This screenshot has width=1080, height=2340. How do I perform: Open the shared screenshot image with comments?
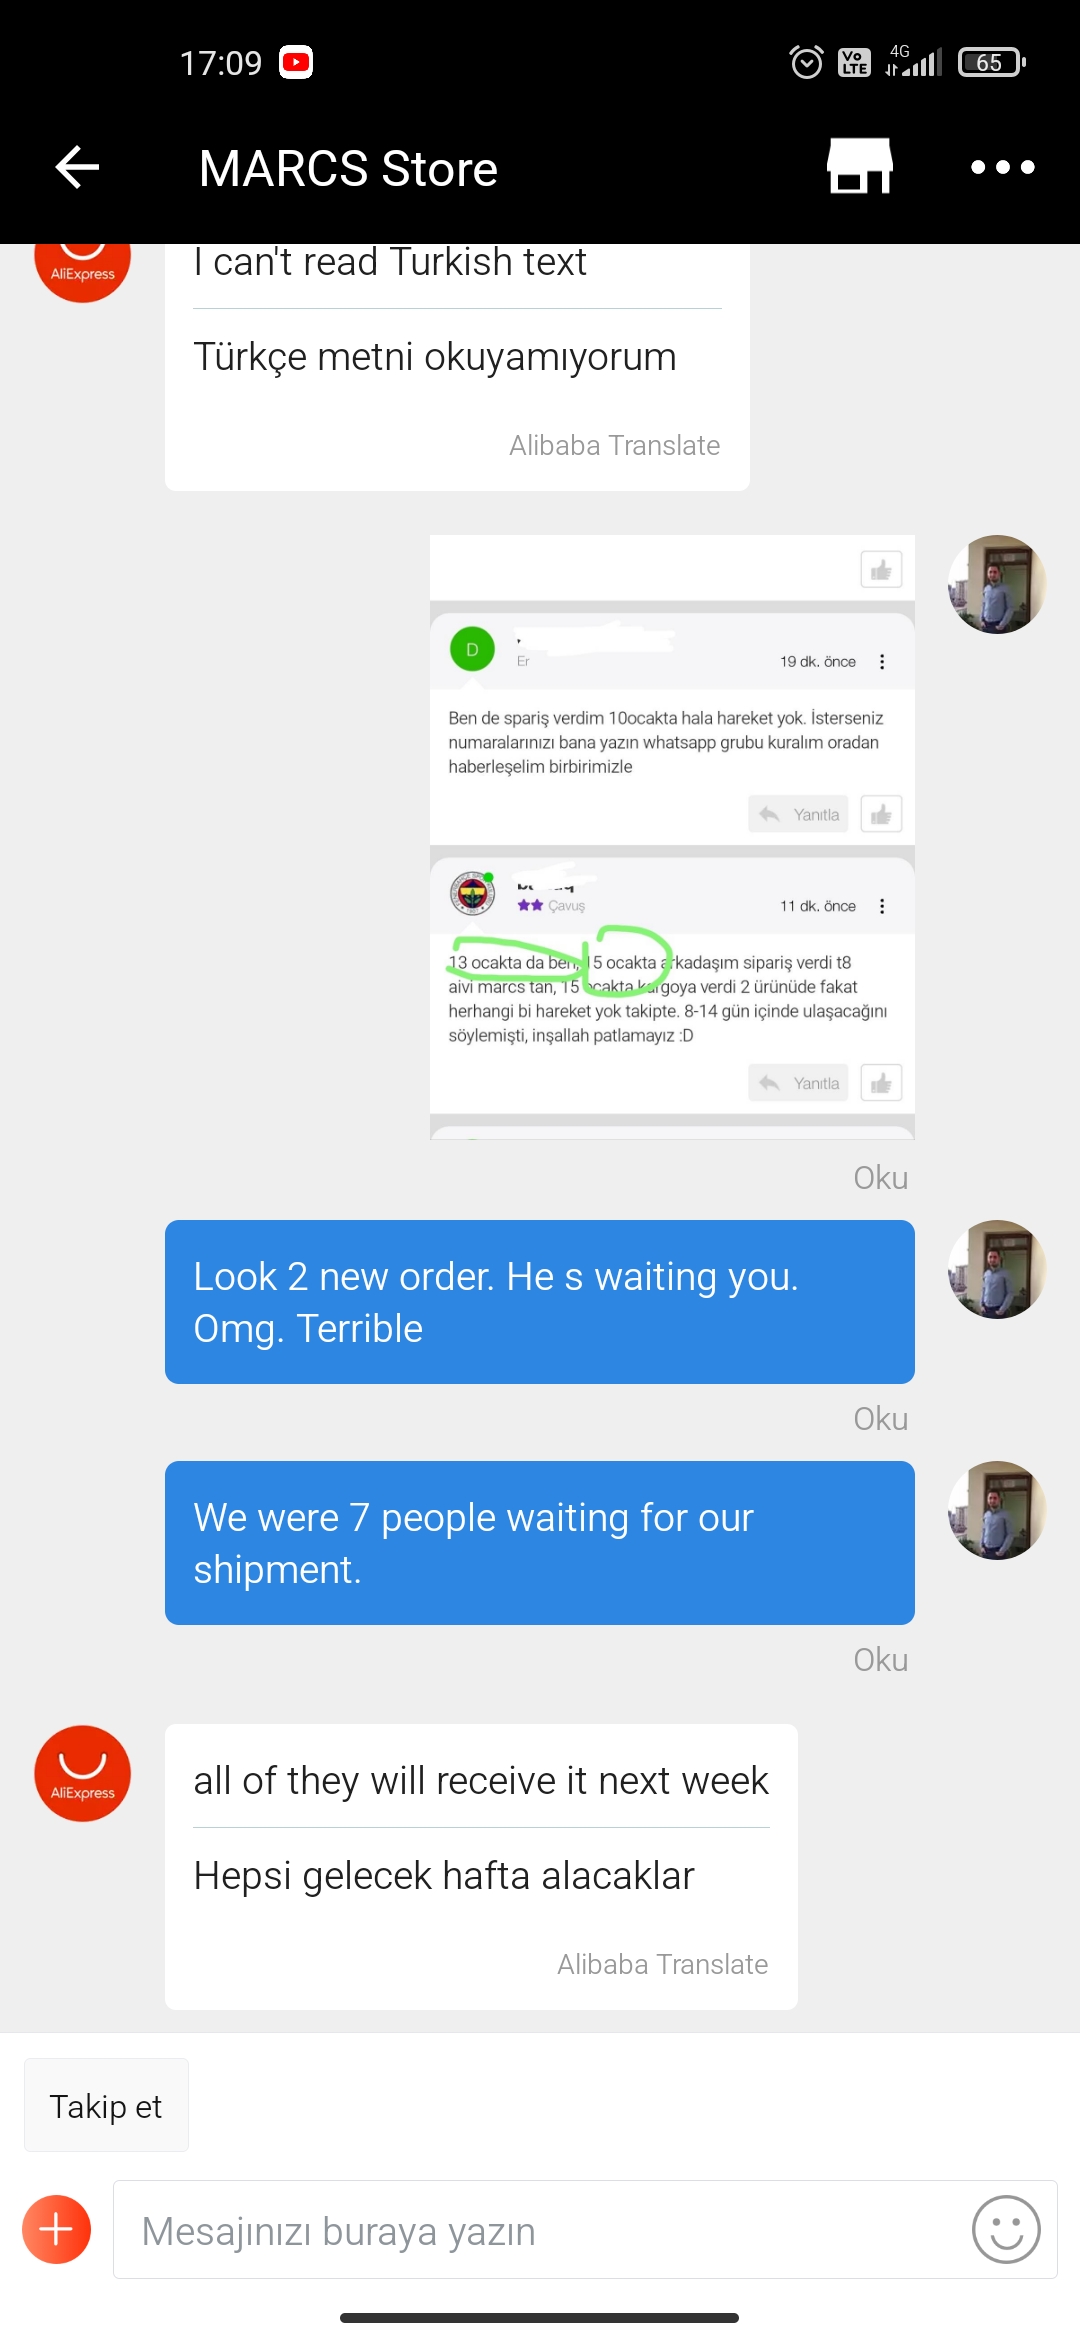point(672,837)
